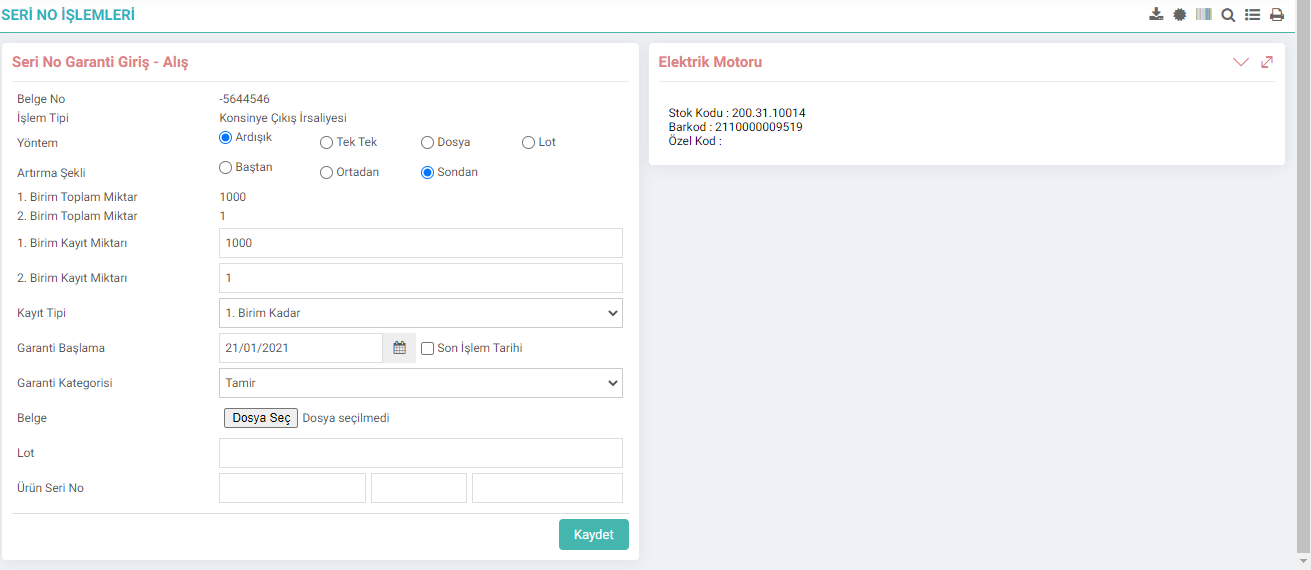This screenshot has width=1311, height=570.
Task: Collapse the Elektrik Motoru panel with the chevron
Action: (1241, 62)
